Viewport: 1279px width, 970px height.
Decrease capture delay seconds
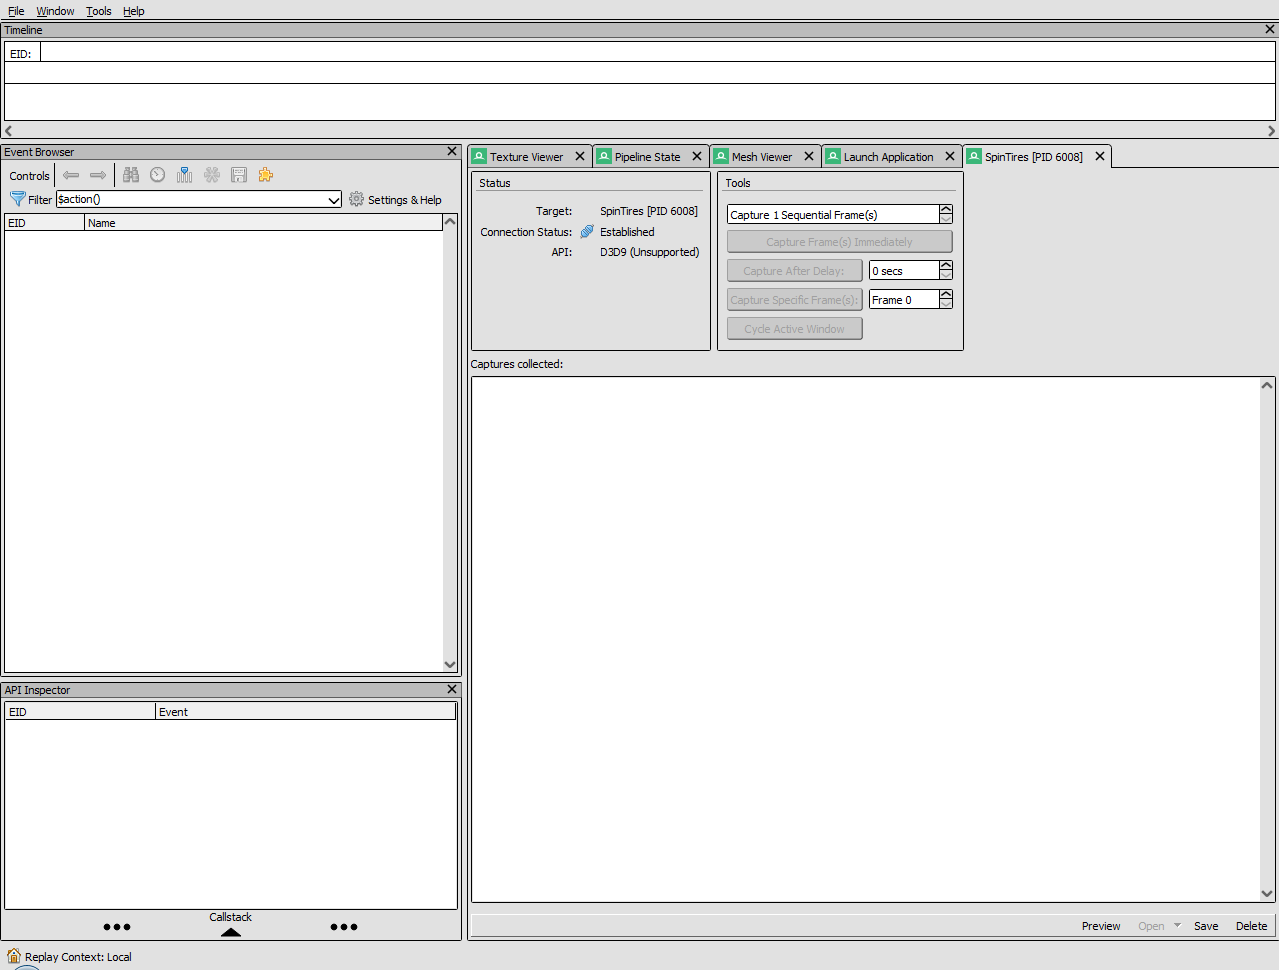[946, 275]
